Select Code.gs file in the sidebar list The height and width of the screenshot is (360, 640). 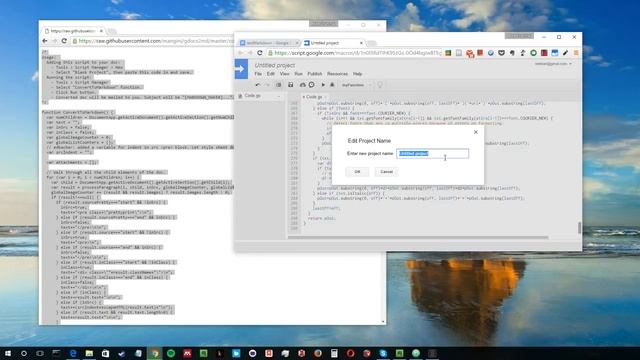pyautogui.click(x=253, y=96)
